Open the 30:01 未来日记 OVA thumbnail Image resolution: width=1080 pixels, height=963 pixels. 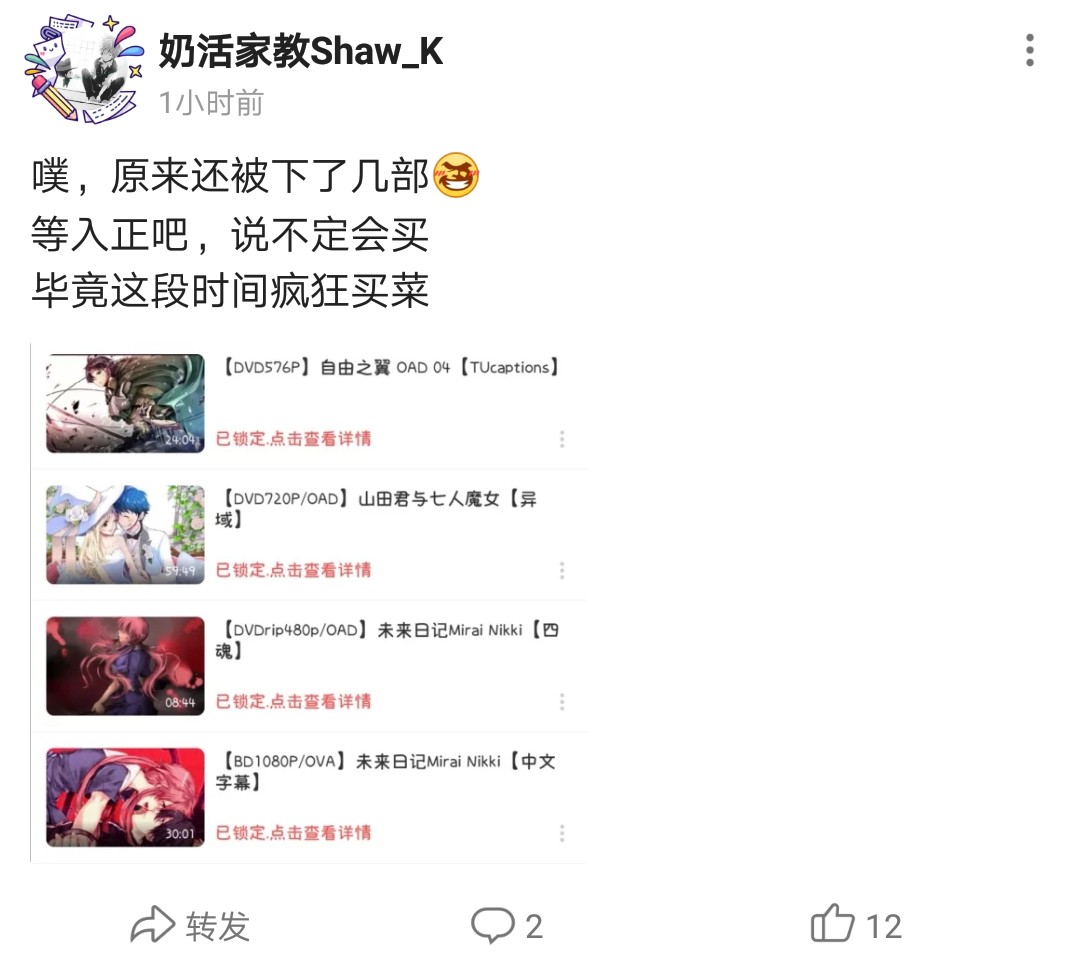click(x=125, y=798)
